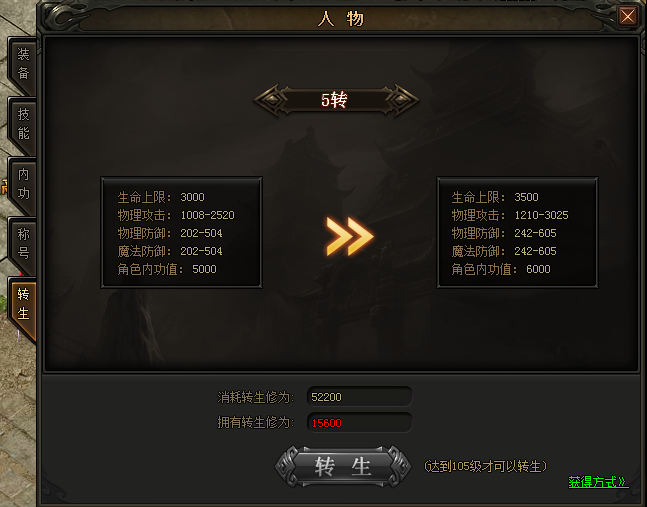
Task: Click the 达到105级才可以转生 hint text
Action: point(485,466)
